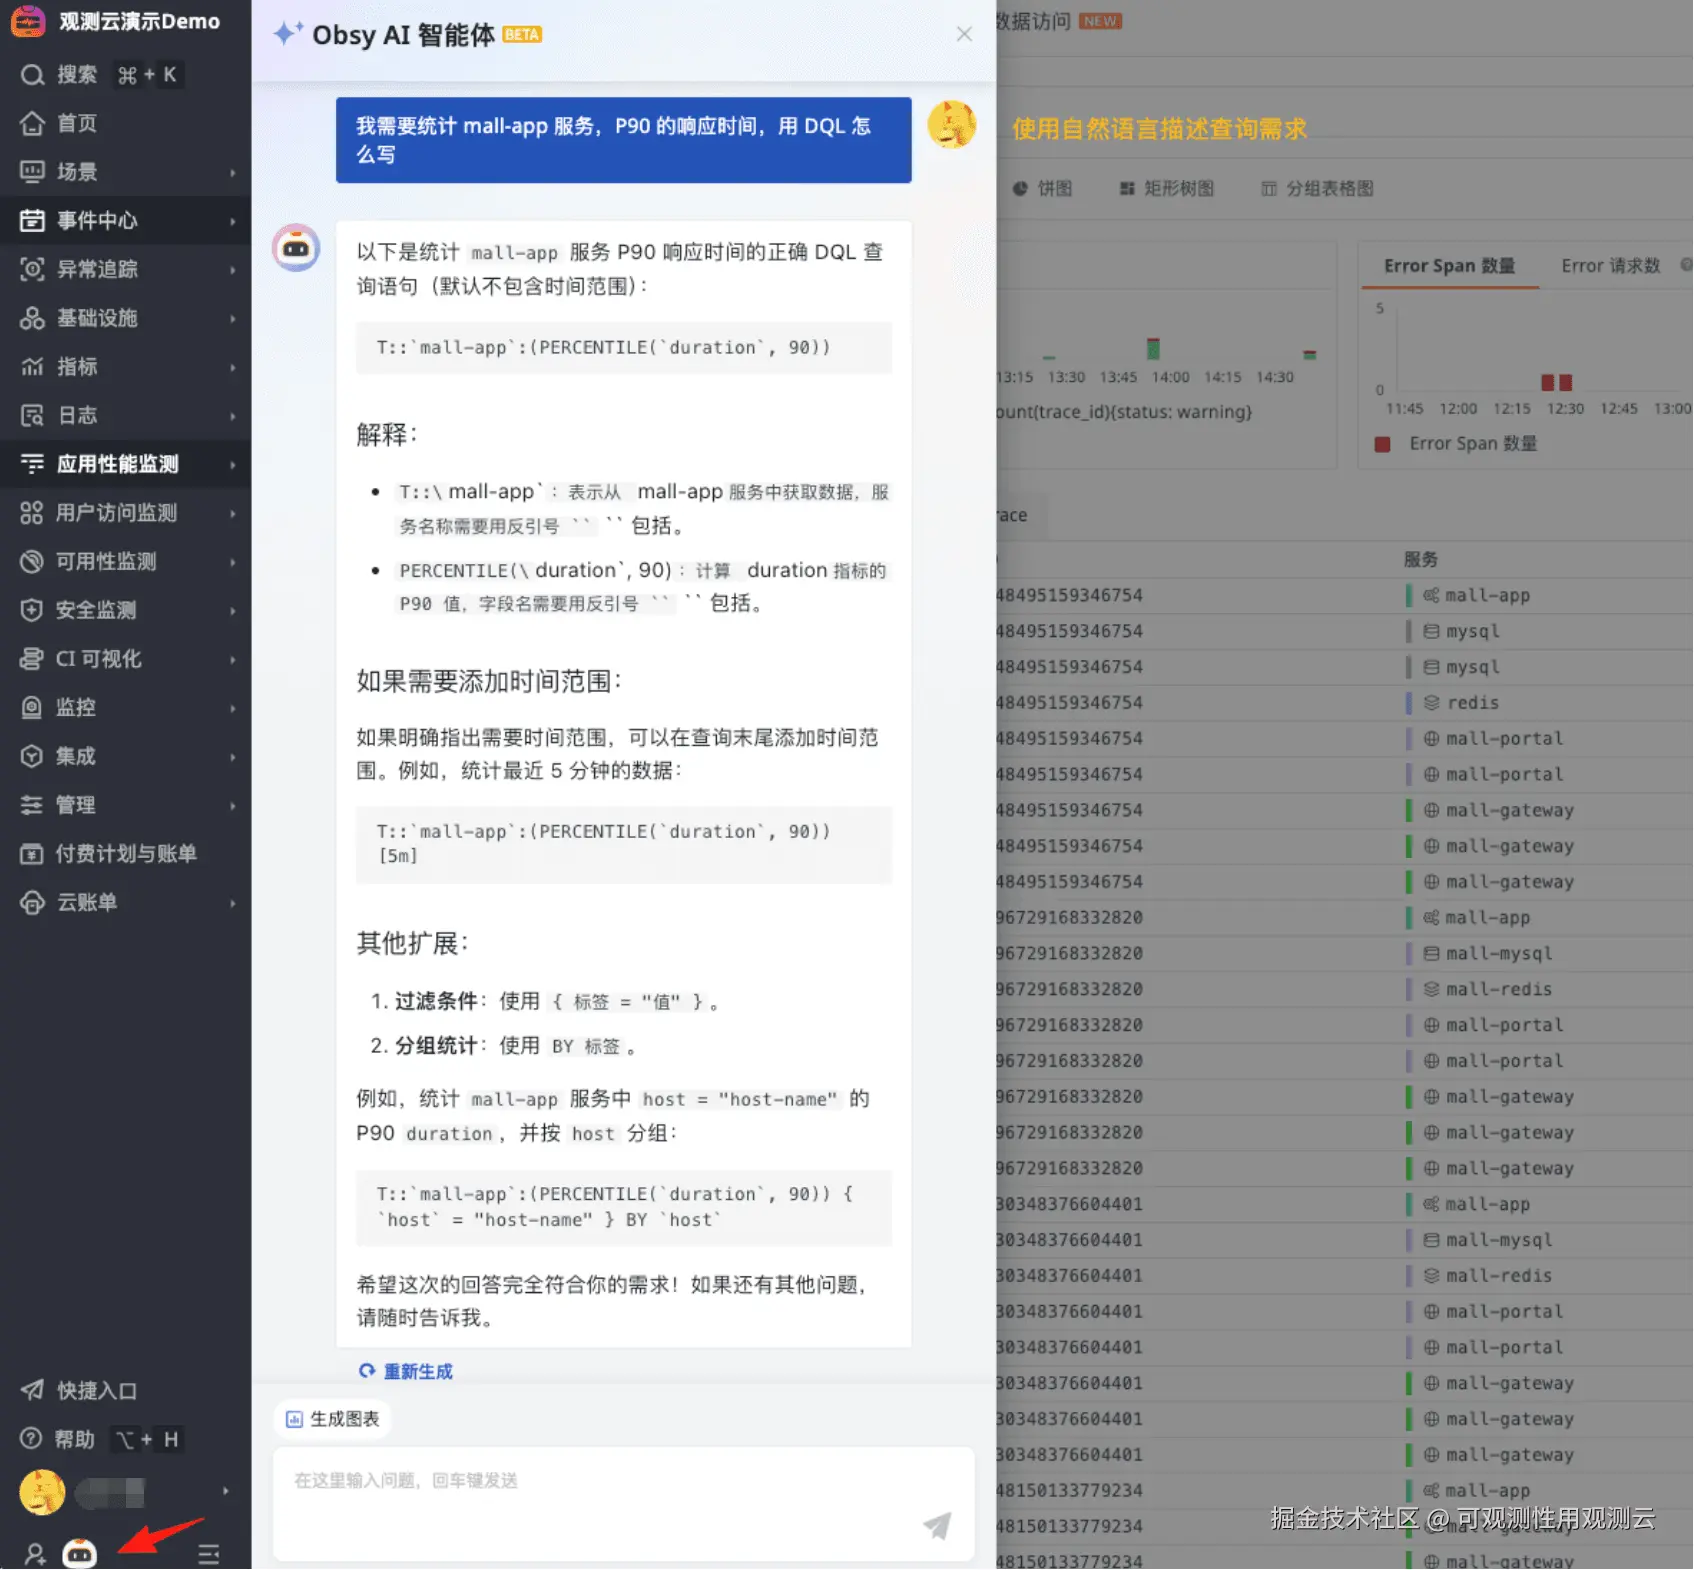Screen dimensions: 1694x1570
Task: Click the 场景 dashboard icon
Action: pyautogui.click(x=32, y=172)
